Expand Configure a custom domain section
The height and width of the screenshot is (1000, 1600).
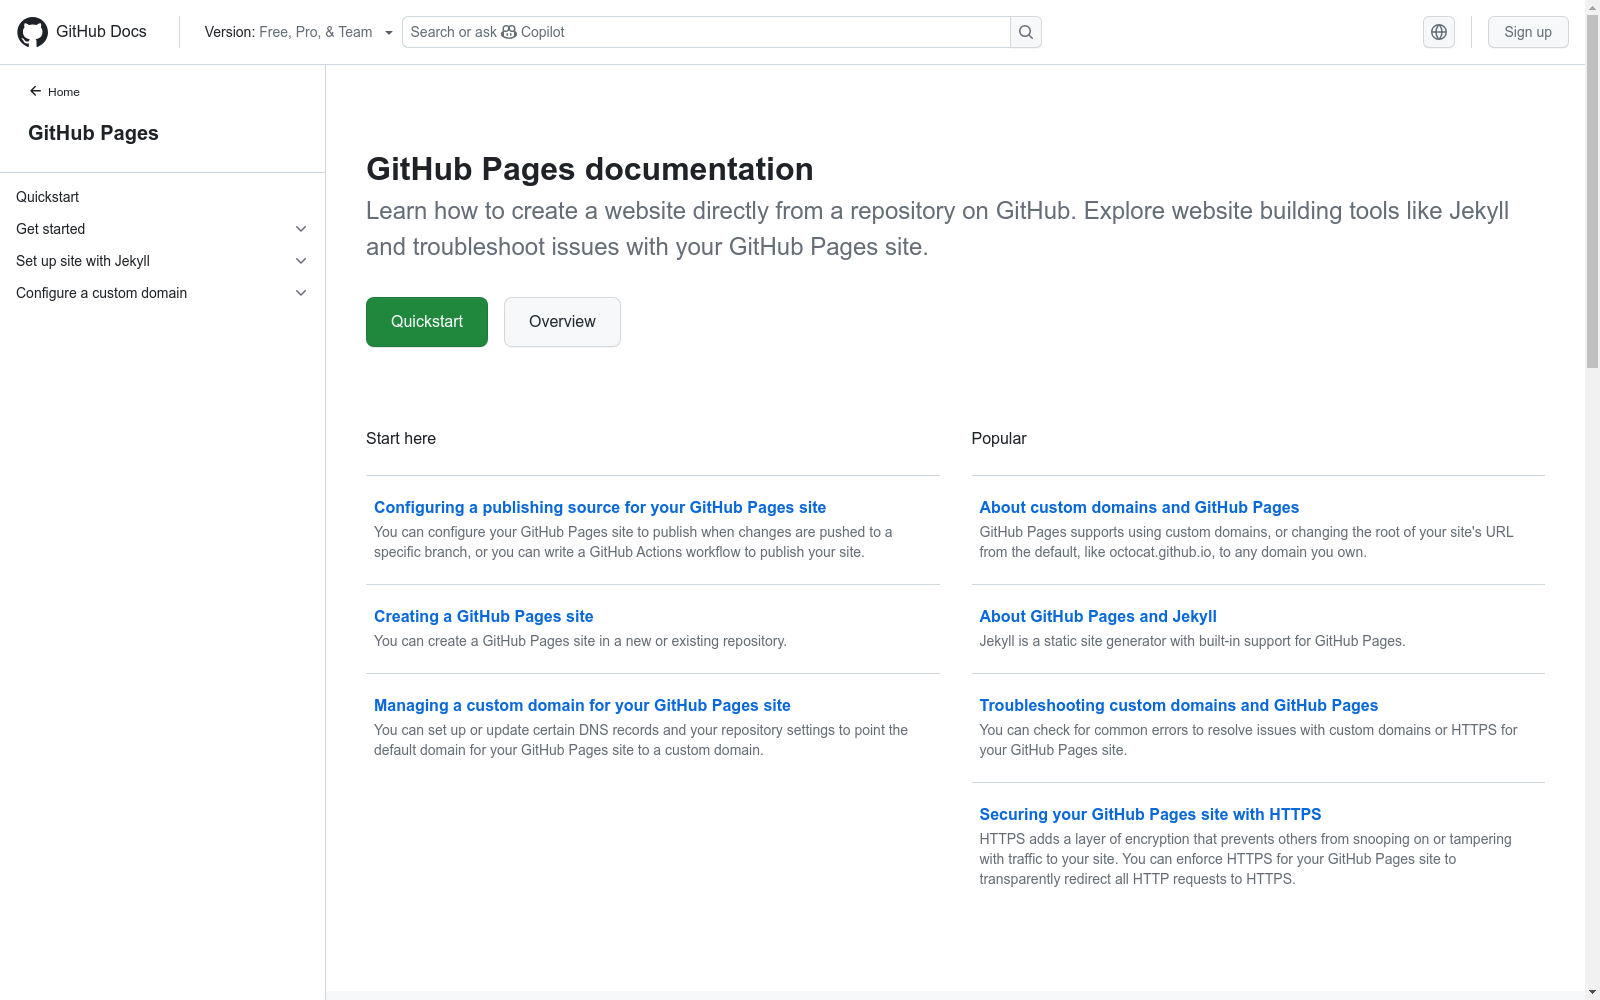(x=301, y=293)
